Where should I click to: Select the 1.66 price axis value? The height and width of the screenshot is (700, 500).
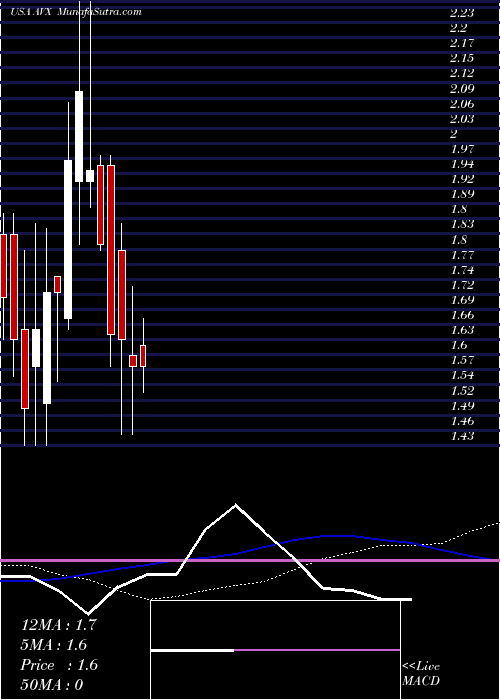coord(462,315)
